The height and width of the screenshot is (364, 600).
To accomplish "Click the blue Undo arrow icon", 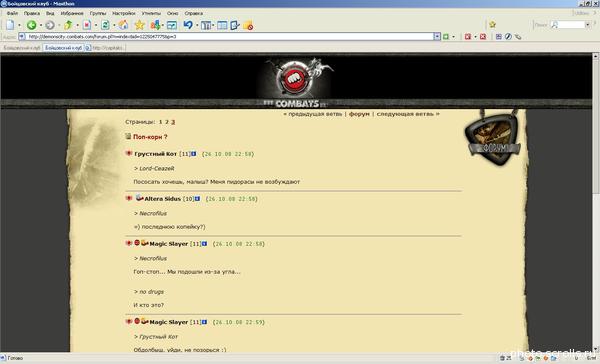I will 188,25.
